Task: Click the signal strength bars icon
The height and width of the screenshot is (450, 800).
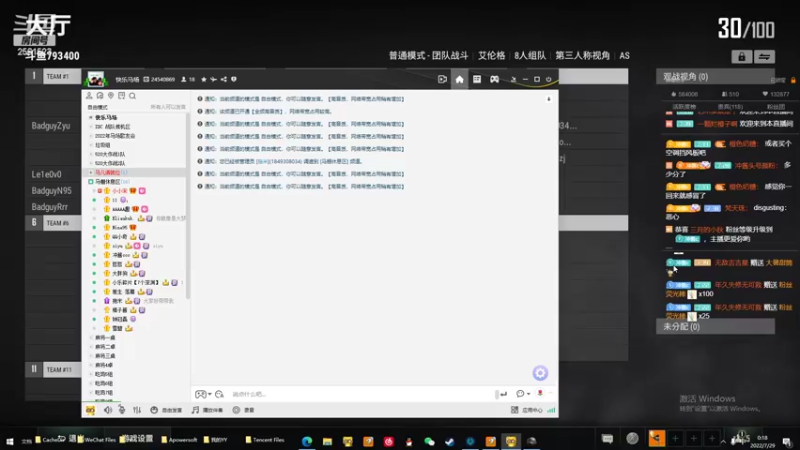Action: [x=551, y=410]
